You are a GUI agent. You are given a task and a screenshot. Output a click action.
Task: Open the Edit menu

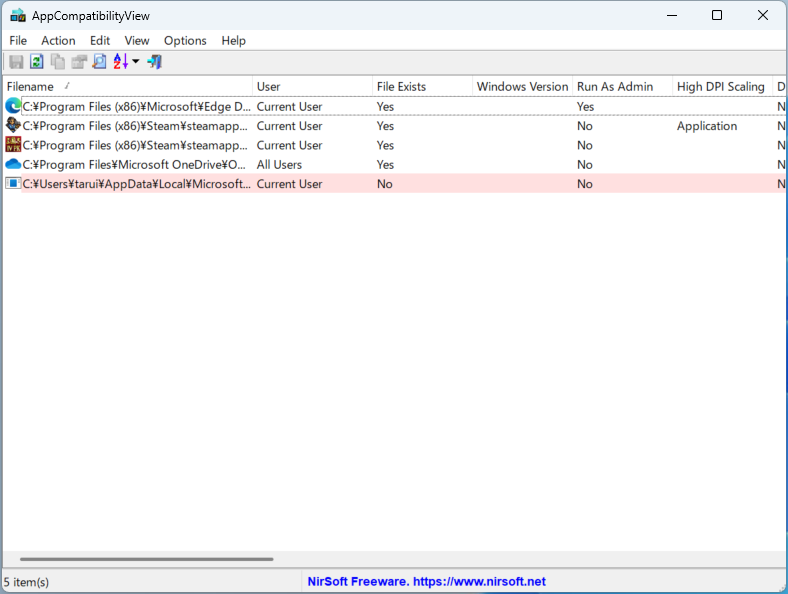coord(100,41)
